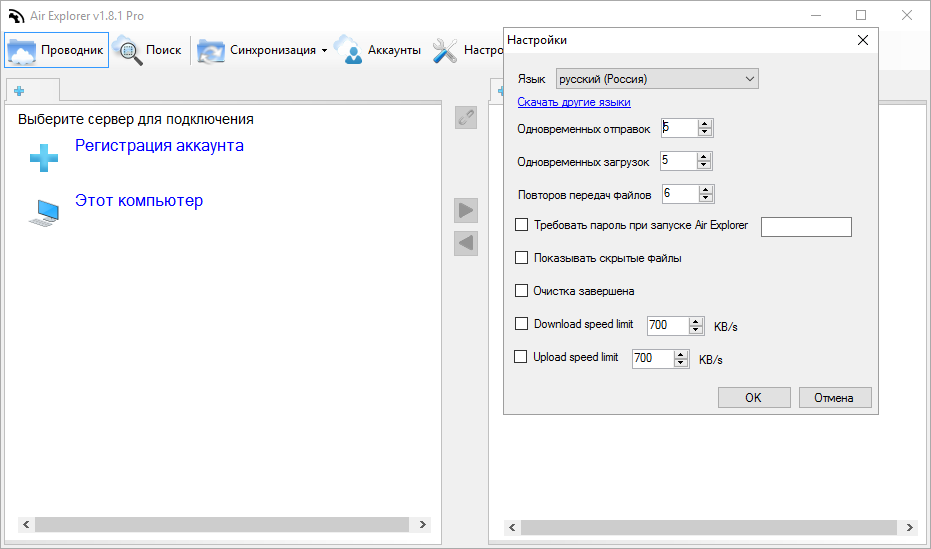This screenshot has width=931, height=549.
Task: Click the Синхронизация sync icon
Action: [x=211, y=51]
